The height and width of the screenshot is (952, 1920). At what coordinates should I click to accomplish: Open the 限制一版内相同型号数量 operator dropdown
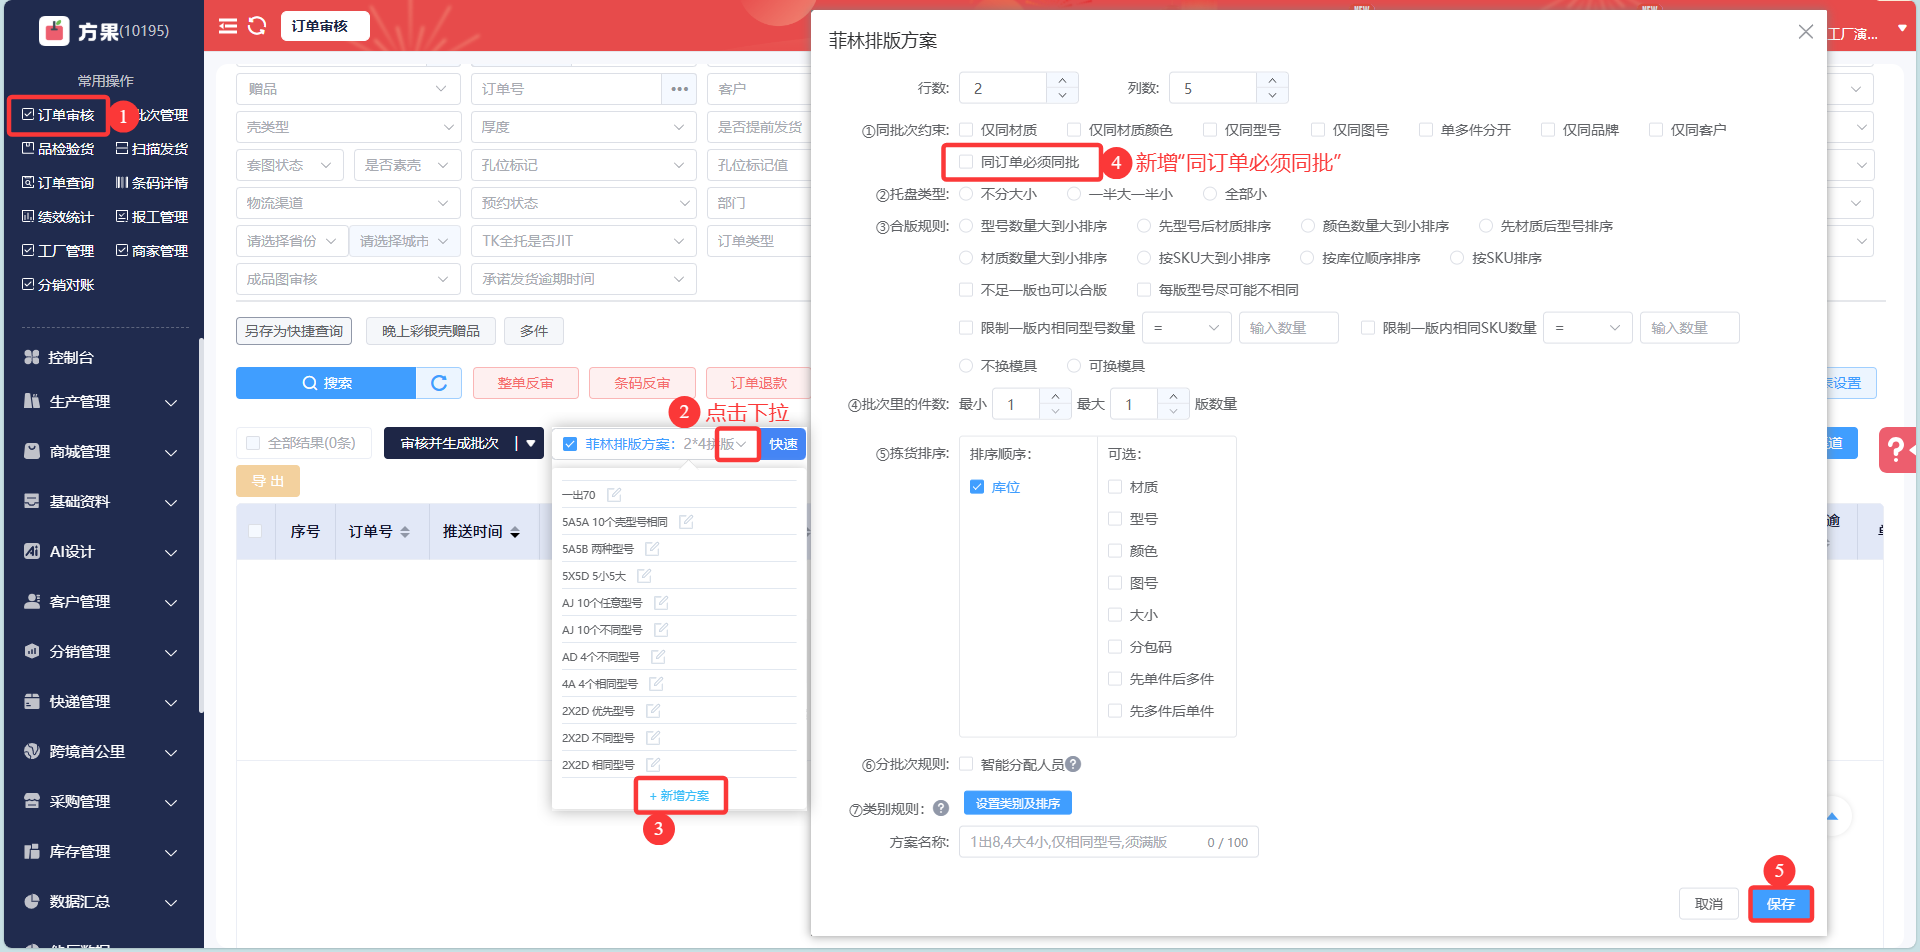click(1187, 328)
